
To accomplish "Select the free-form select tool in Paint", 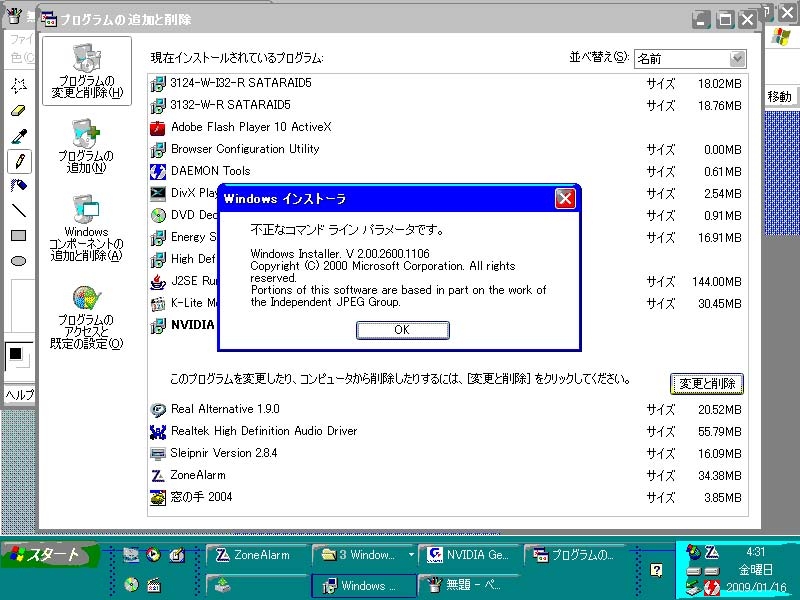I will tap(19, 85).
